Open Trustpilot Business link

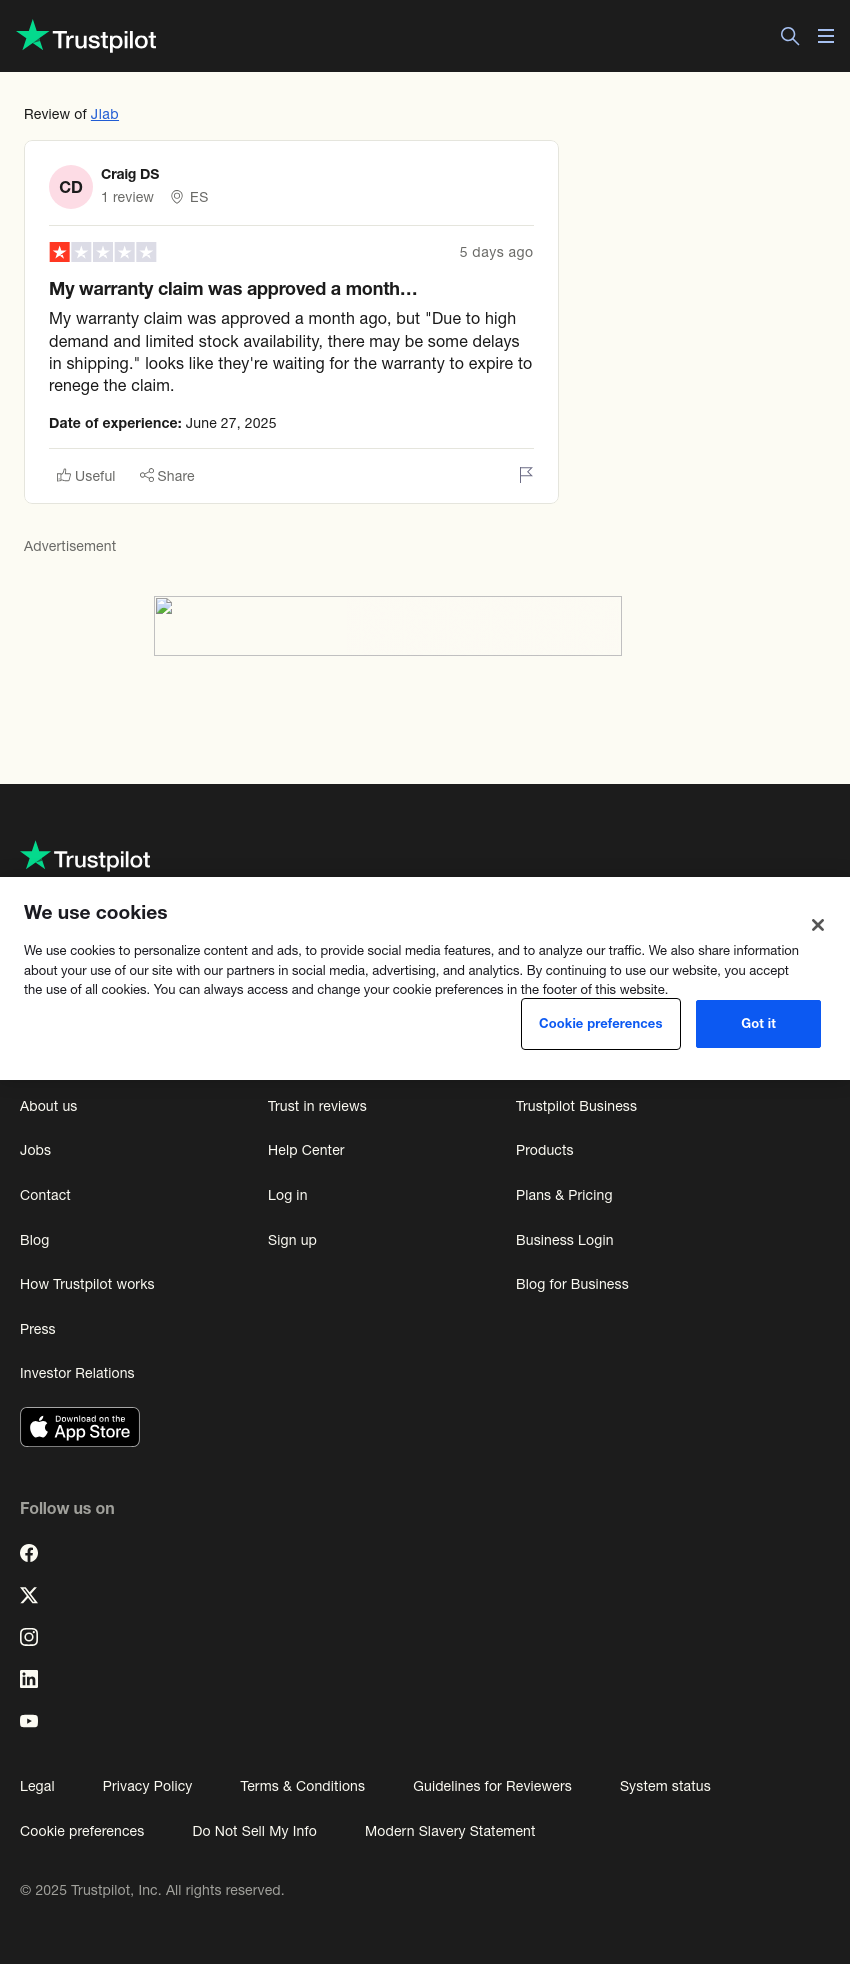point(577,1106)
